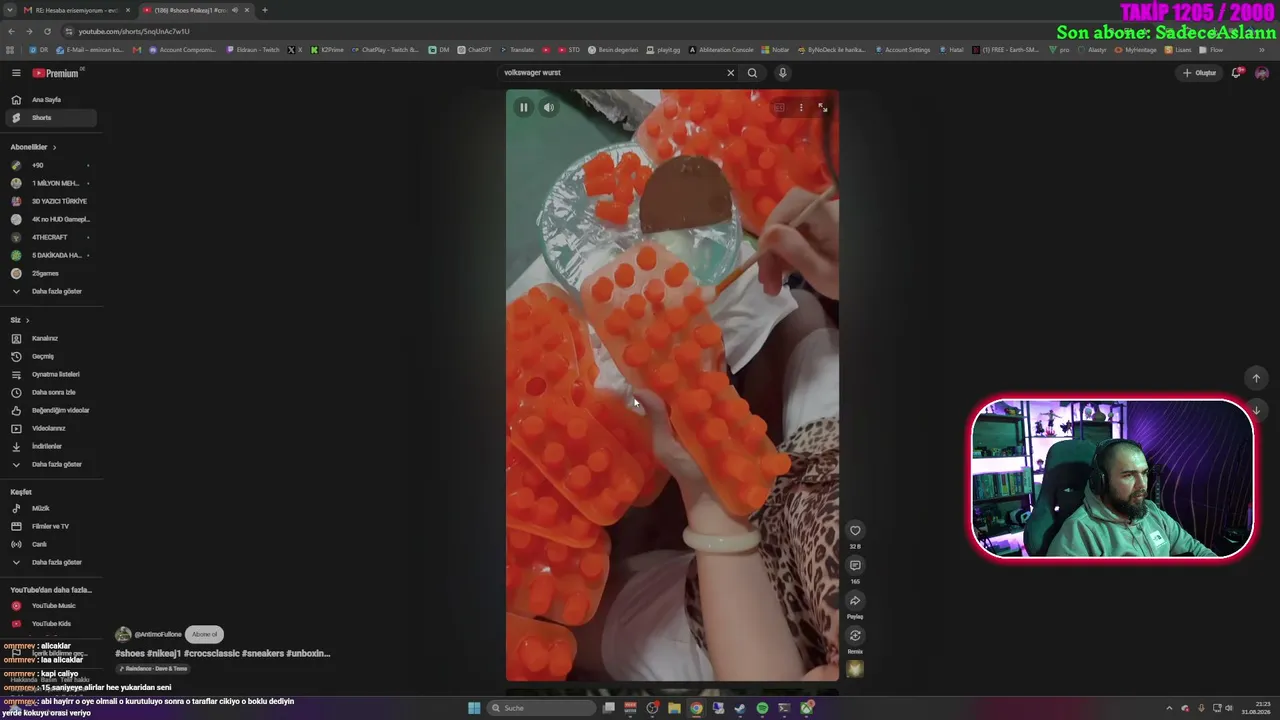Like the Short with the heart icon
Image resolution: width=1280 pixels, height=720 pixels.
click(x=855, y=530)
